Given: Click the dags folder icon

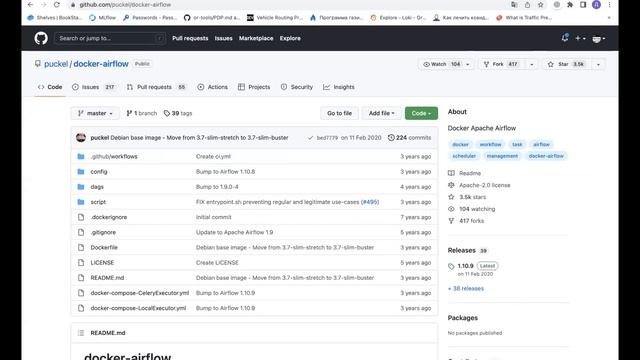Looking at the screenshot, I should [x=81, y=187].
